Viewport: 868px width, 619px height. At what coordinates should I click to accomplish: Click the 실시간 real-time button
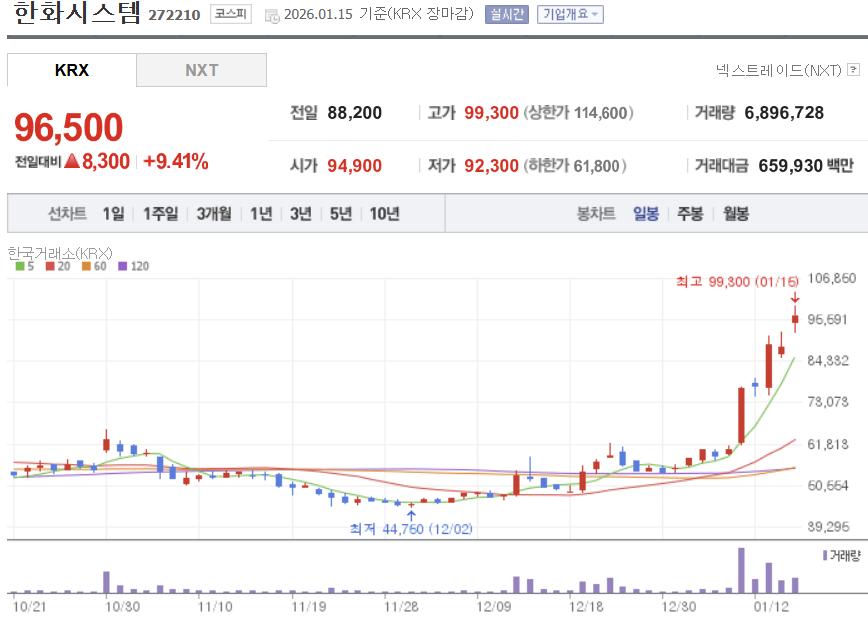tap(507, 14)
